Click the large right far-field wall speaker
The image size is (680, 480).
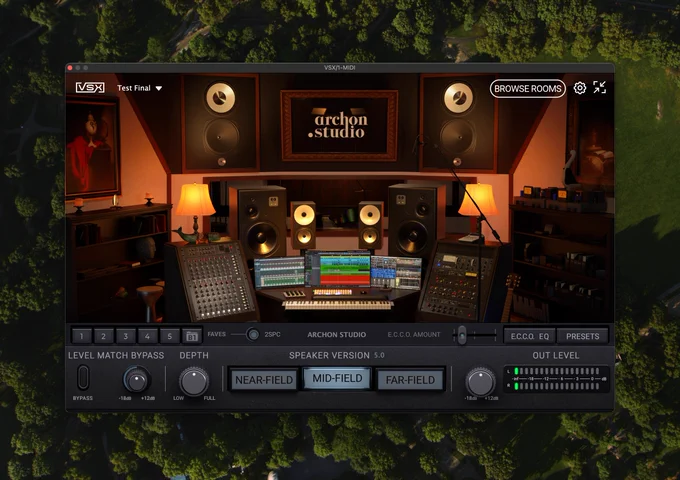[458, 123]
